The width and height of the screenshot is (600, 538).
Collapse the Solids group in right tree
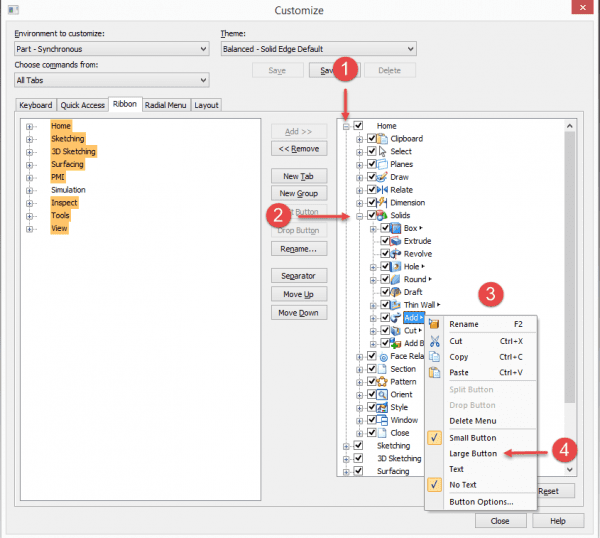point(359,216)
